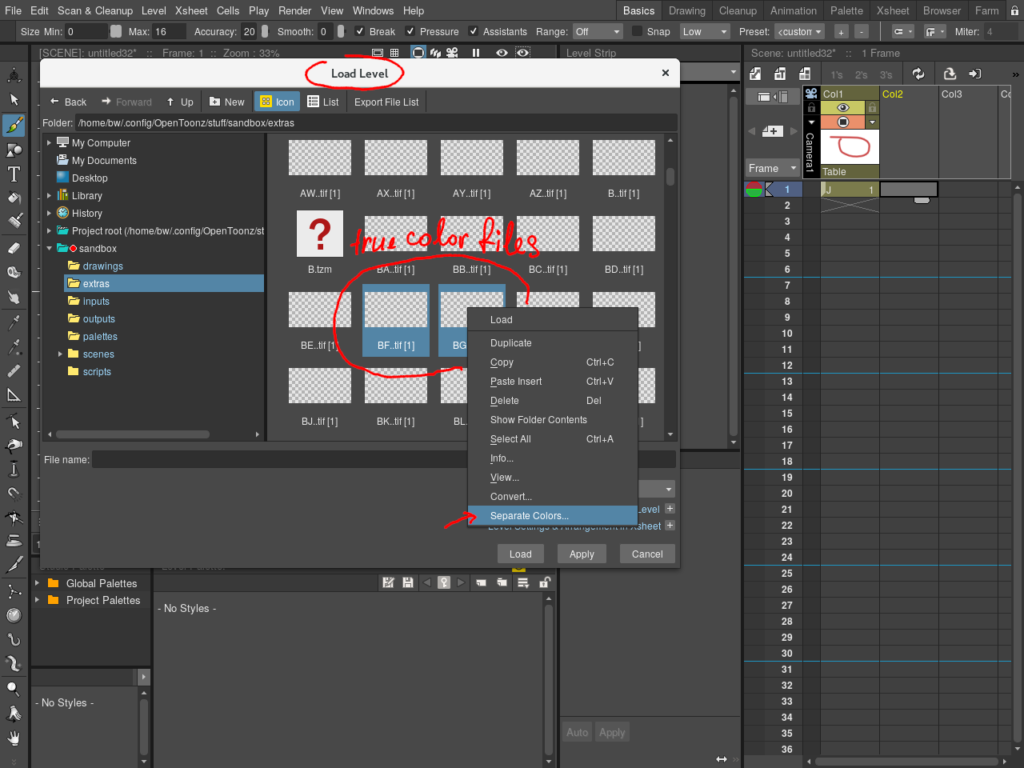Image resolution: width=1024 pixels, height=768 pixels.
Task: Click the Load button in Load Level dialog
Action: click(x=520, y=553)
